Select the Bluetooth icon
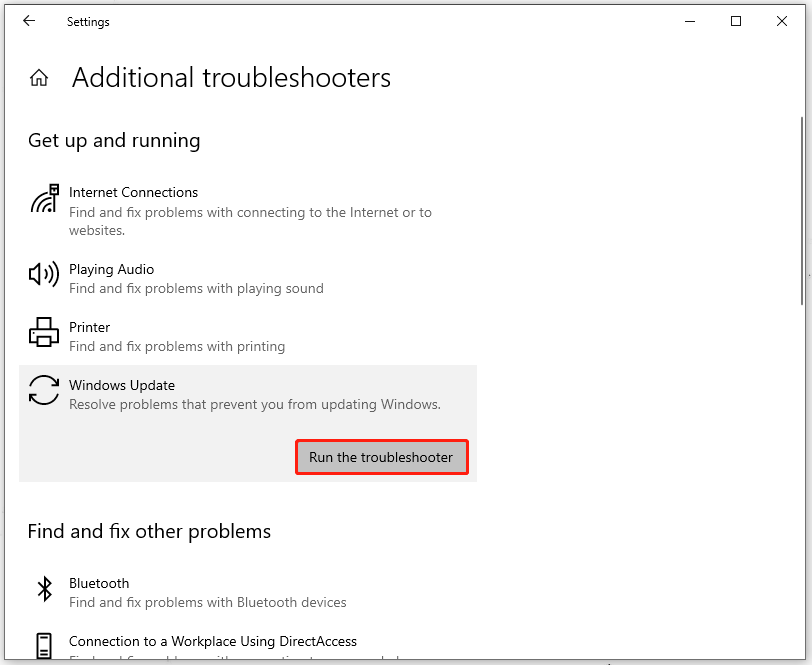Image resolution: width=812 pixels, height=665 pixels. (45, 589)
